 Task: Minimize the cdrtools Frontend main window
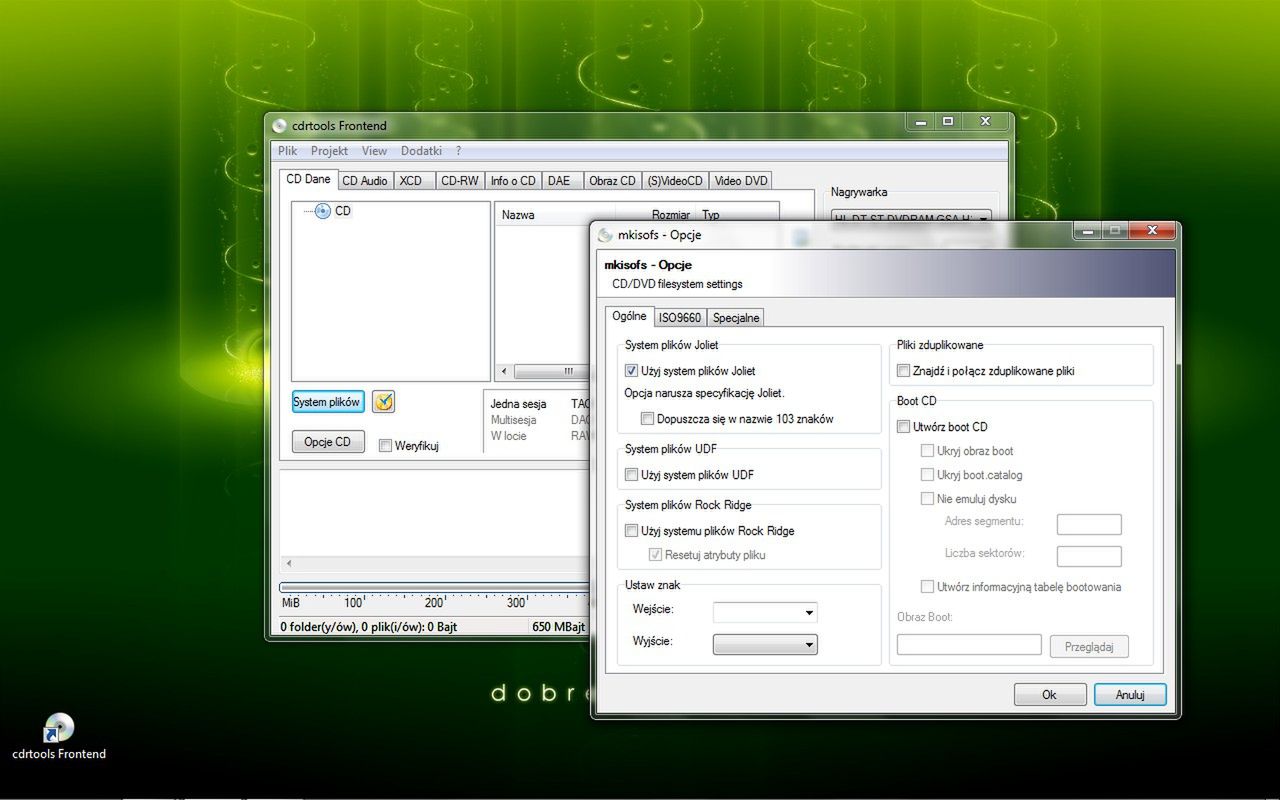coord(920,121)
